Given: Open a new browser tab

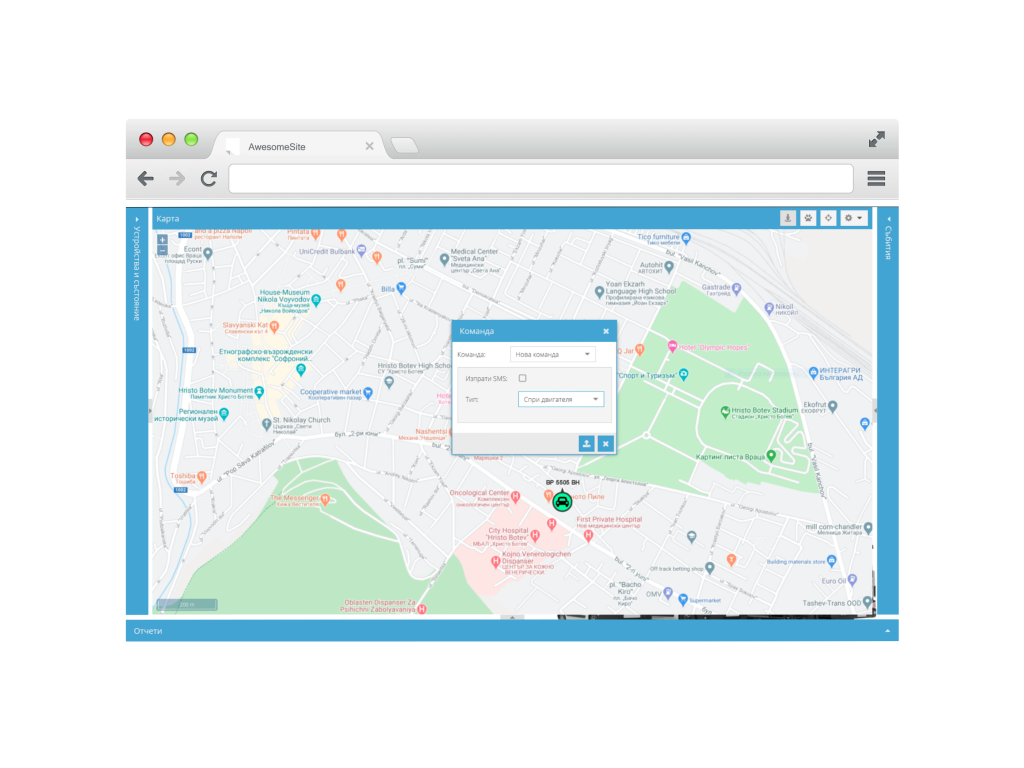Looking at the screenshot, I should [x=405, y=145].
